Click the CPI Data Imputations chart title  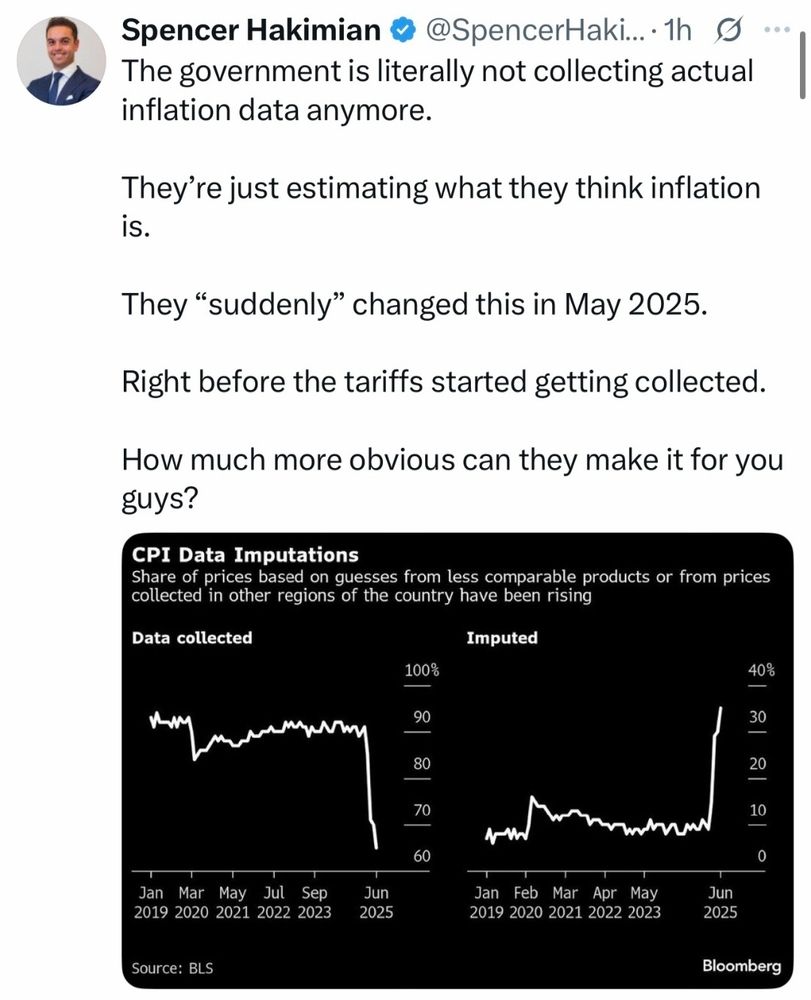(x=245, y=555)
